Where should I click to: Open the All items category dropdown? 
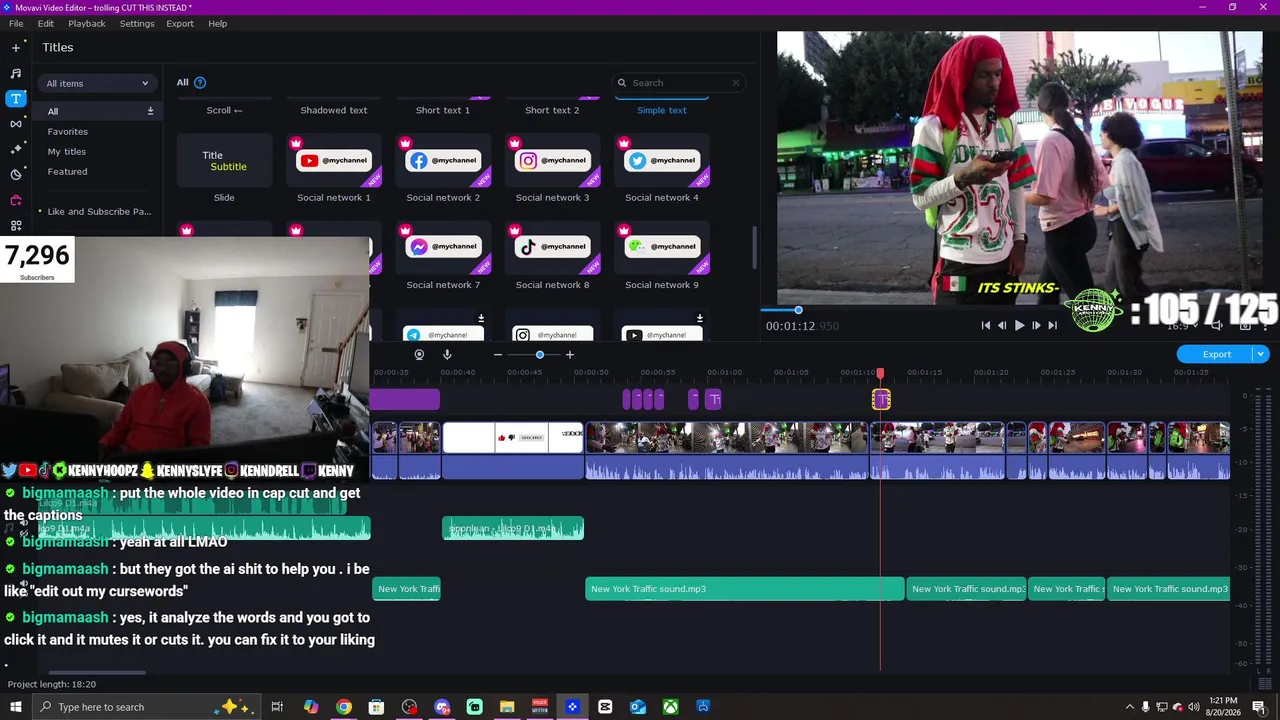97,83
